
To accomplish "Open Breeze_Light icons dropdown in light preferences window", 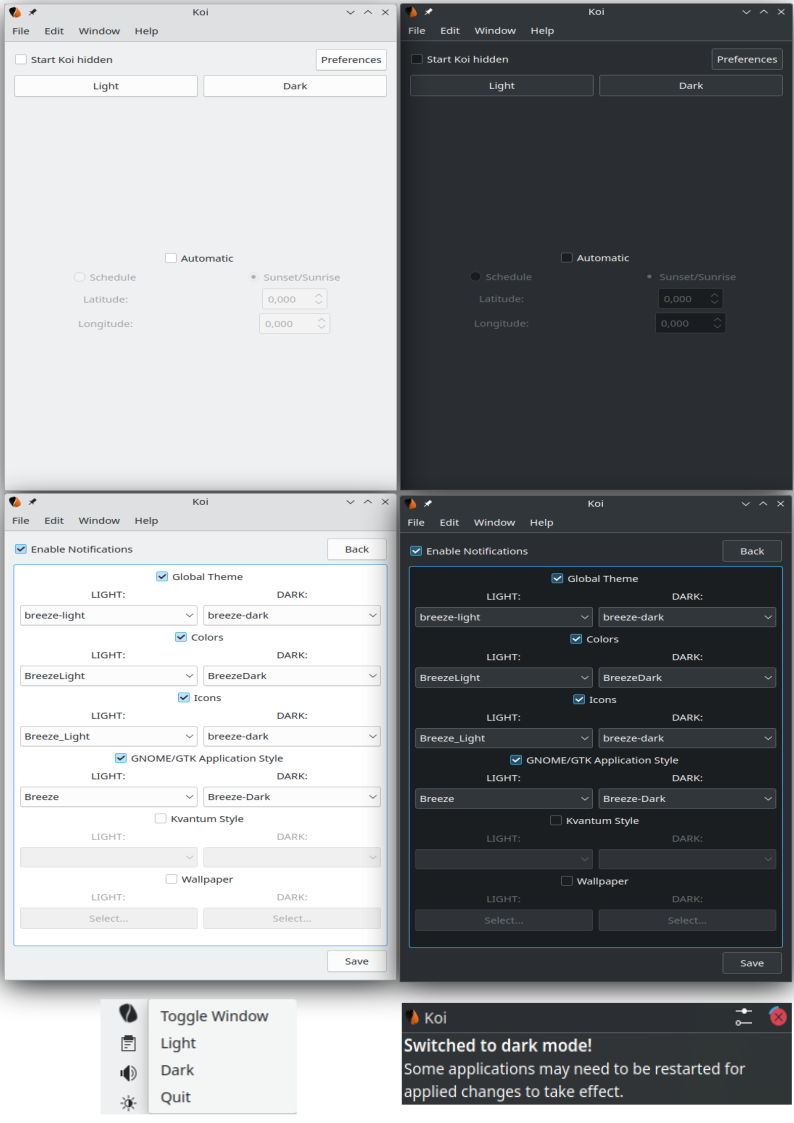I will (109, 736).
